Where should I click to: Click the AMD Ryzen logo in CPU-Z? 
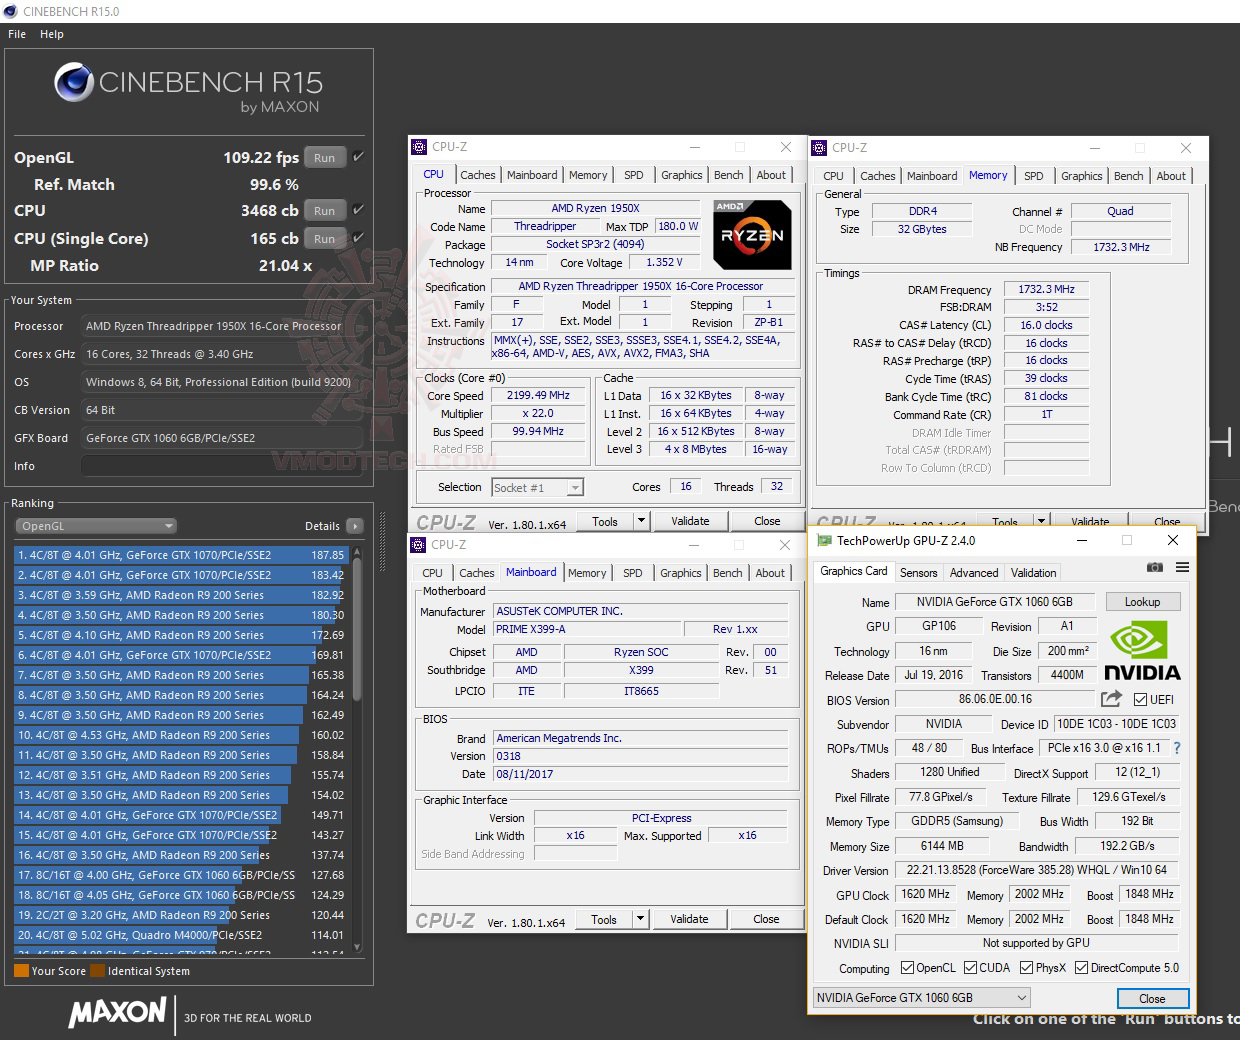pos(752,235)
